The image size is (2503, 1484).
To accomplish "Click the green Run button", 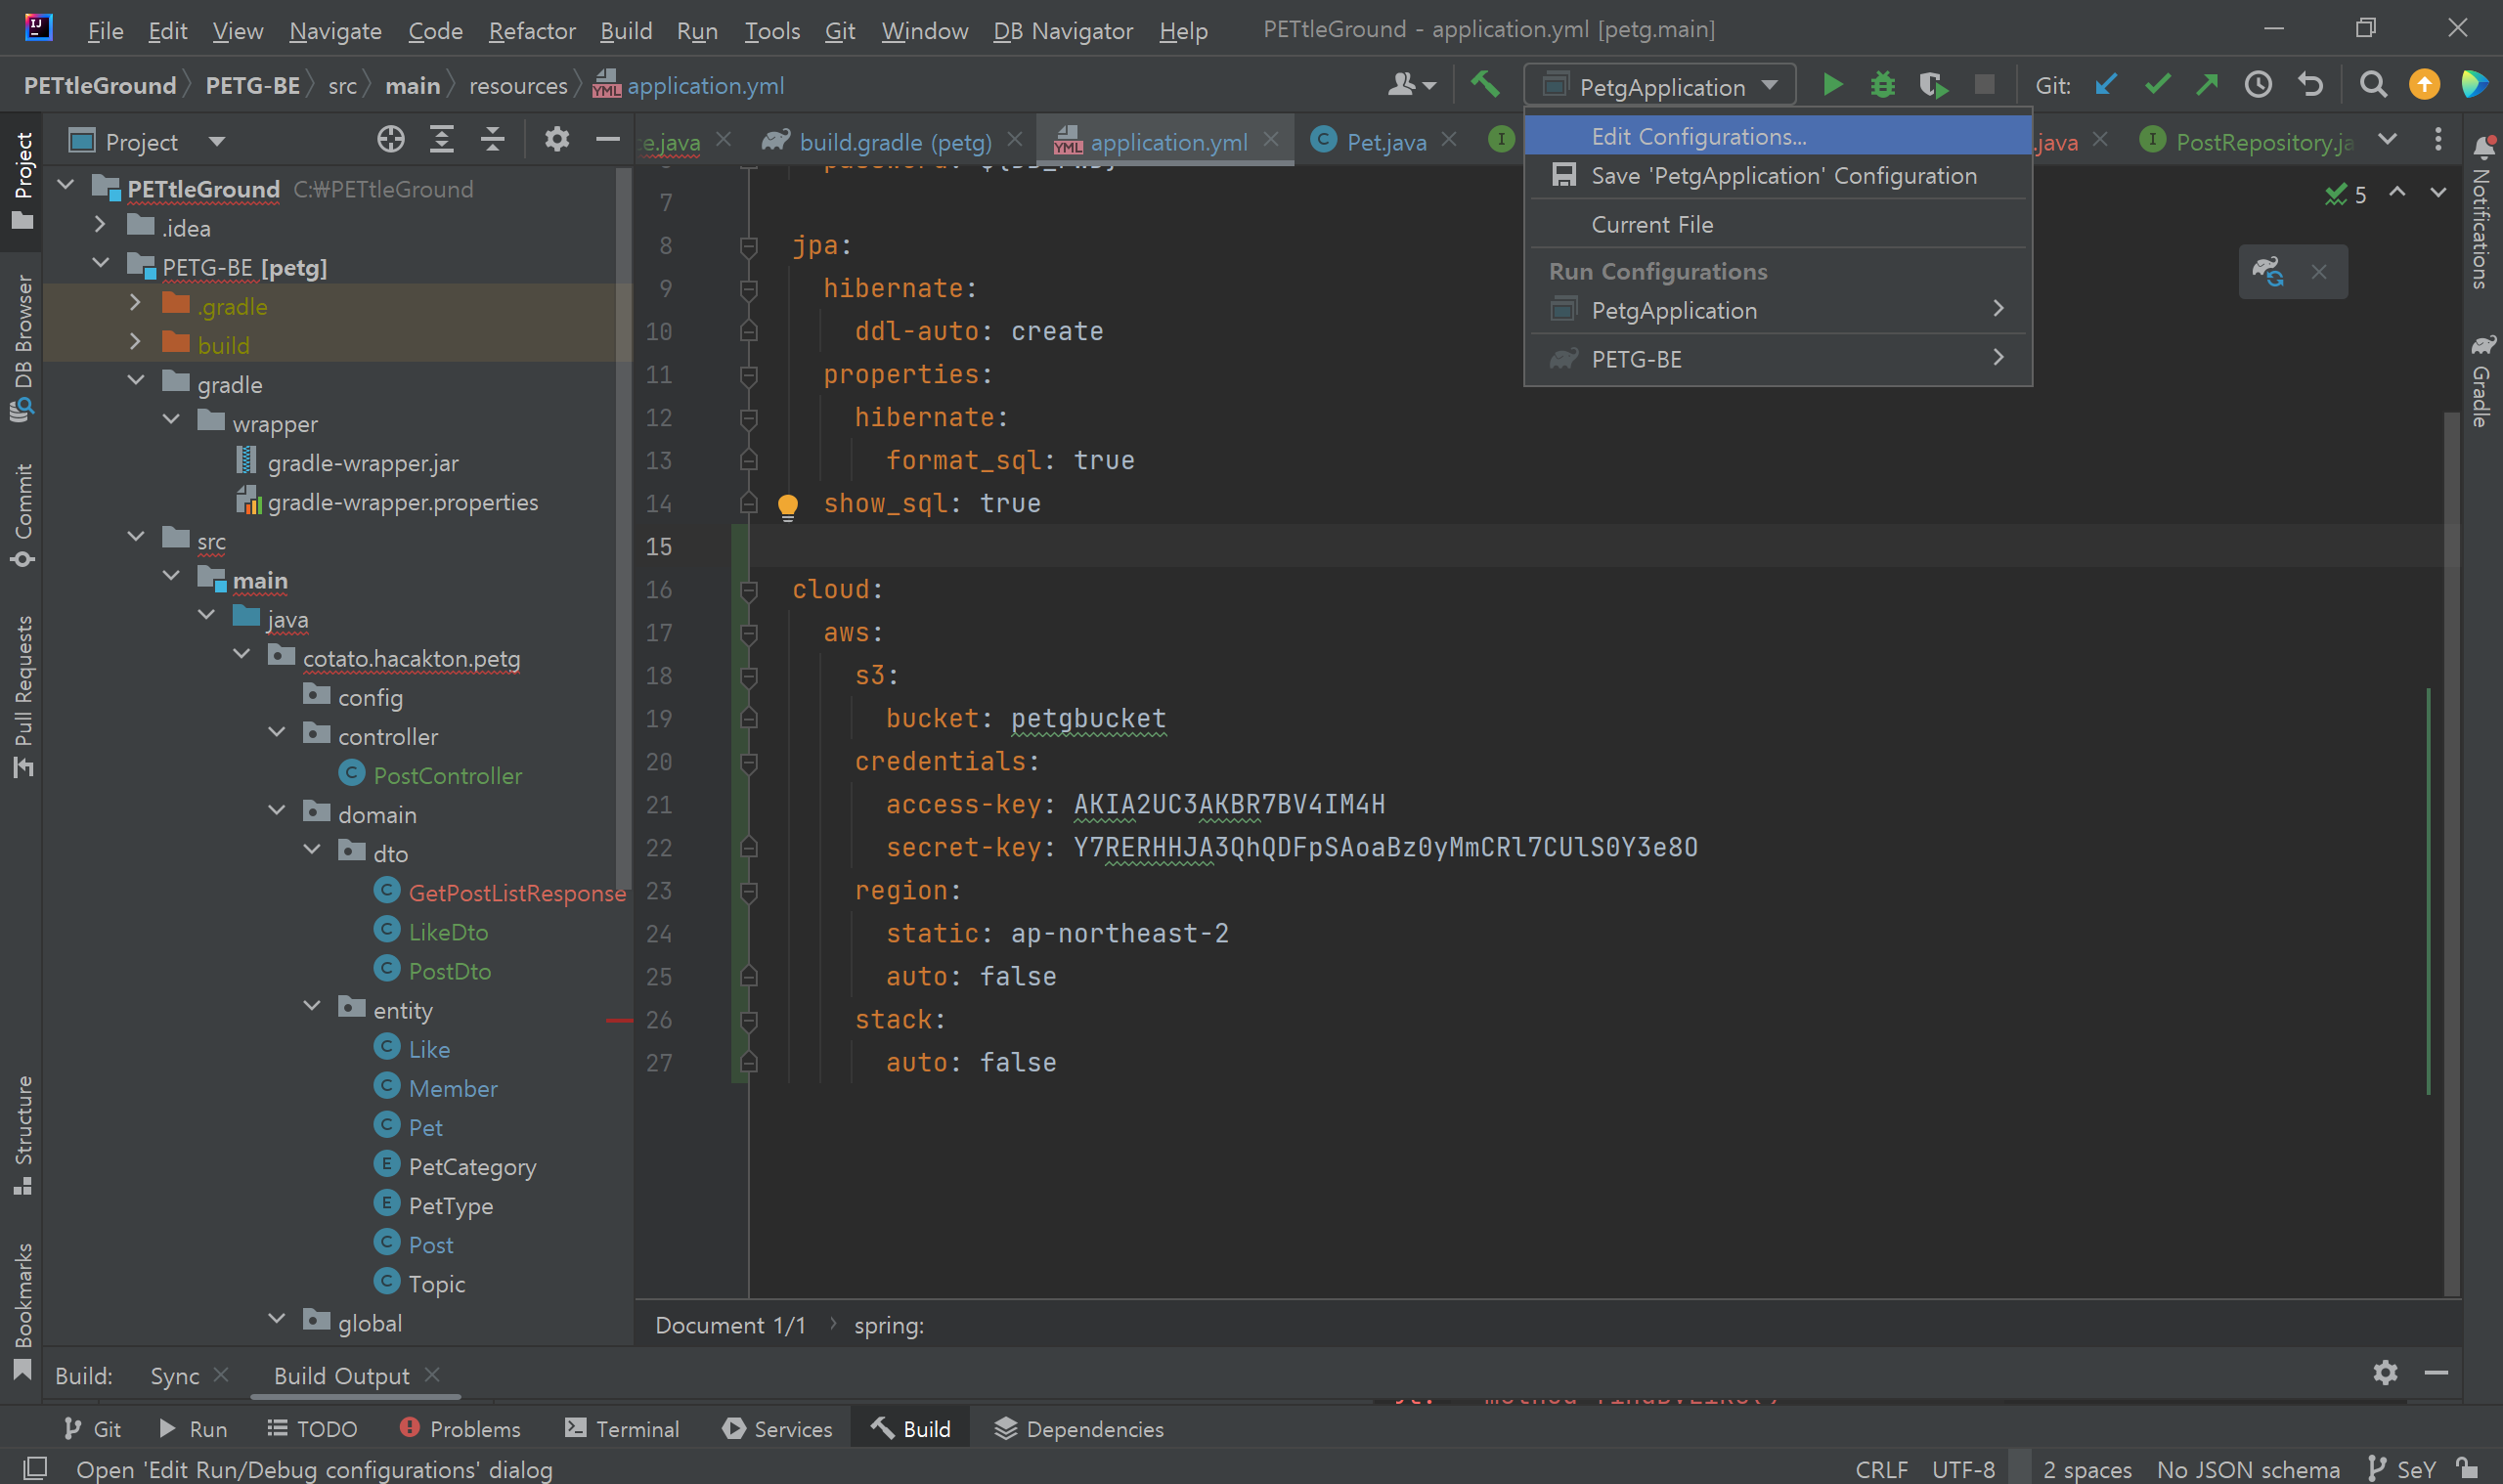I will [1832, 86].
